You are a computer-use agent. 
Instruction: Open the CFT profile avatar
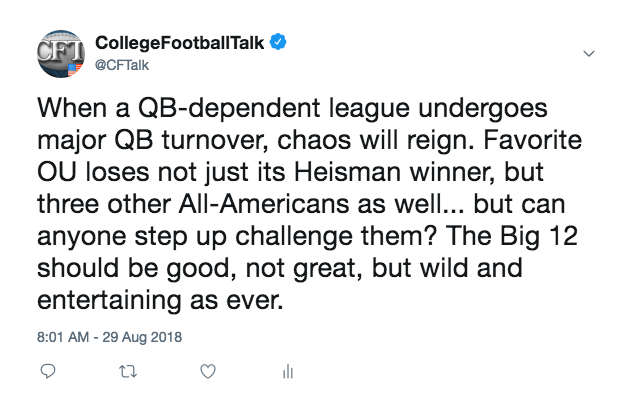[61, 53]
